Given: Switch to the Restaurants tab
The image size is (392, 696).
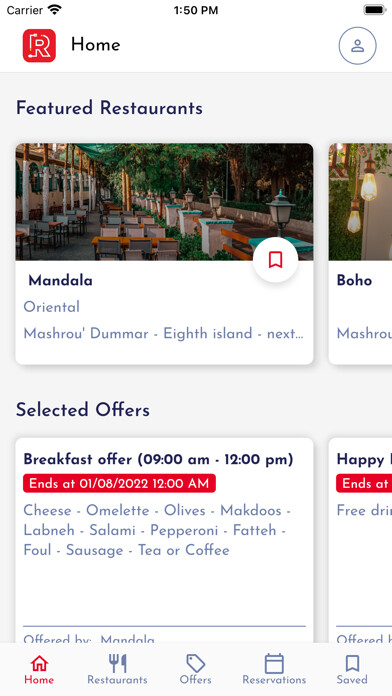Looking at the screenshot, I should 117,669.
